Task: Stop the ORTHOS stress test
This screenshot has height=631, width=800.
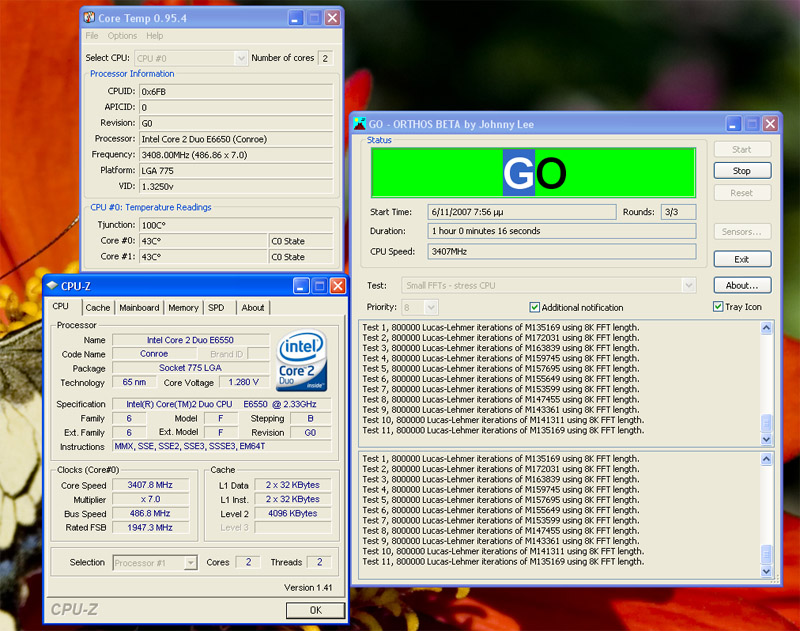Action: pyautogui.click(x=742, y=171)
